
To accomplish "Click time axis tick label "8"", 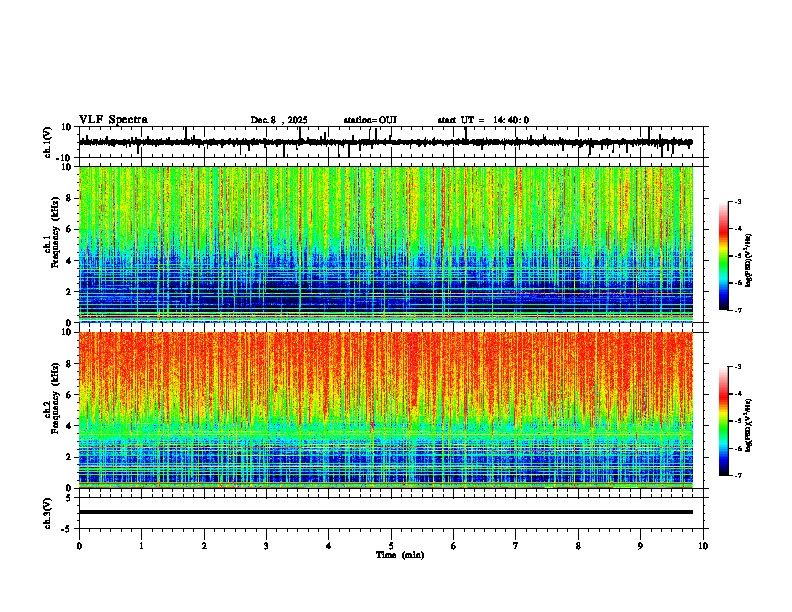I will pos(578,546).
